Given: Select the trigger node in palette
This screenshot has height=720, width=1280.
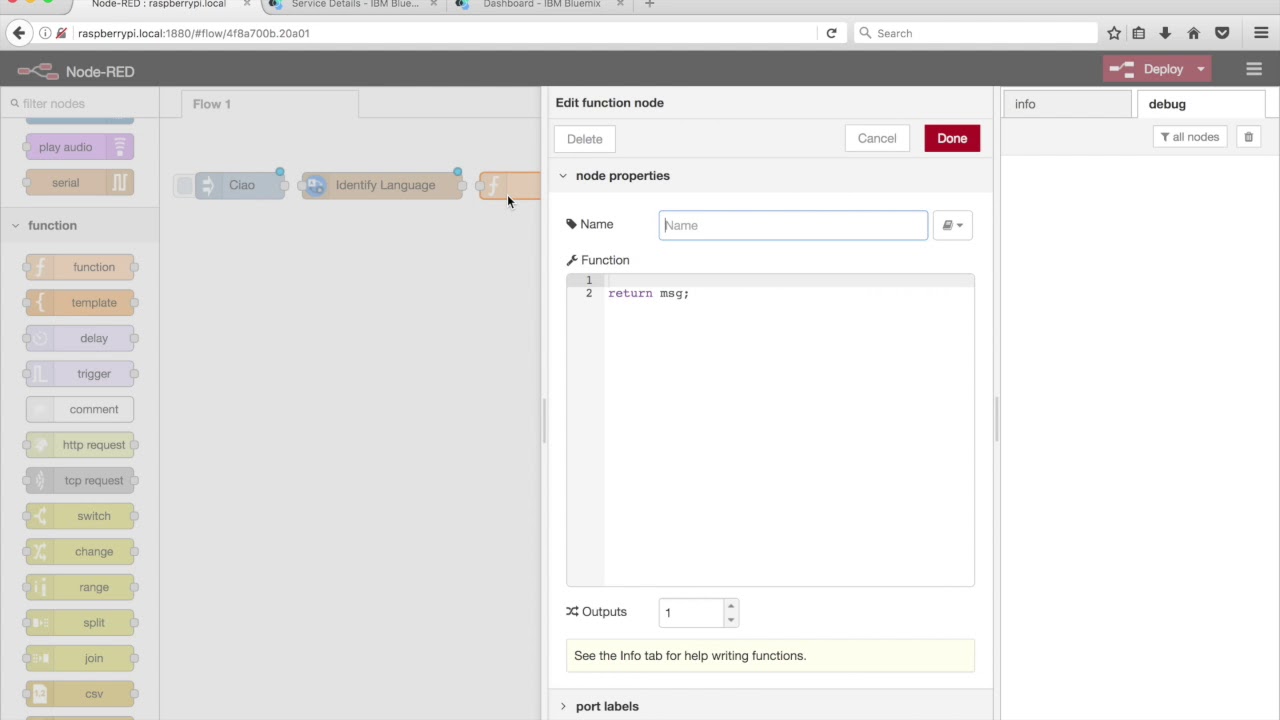Looking at the screenshot, I should [x=80, y=374].
